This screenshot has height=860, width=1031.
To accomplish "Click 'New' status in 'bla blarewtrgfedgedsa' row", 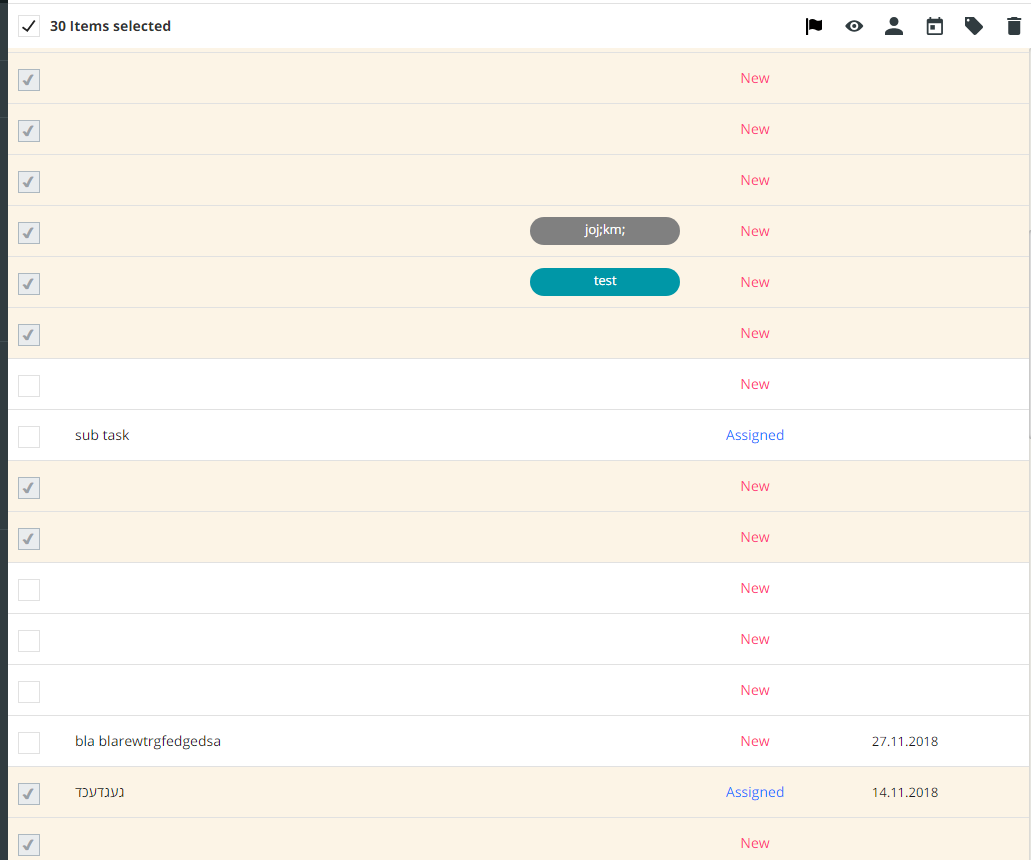I will 755,741.
